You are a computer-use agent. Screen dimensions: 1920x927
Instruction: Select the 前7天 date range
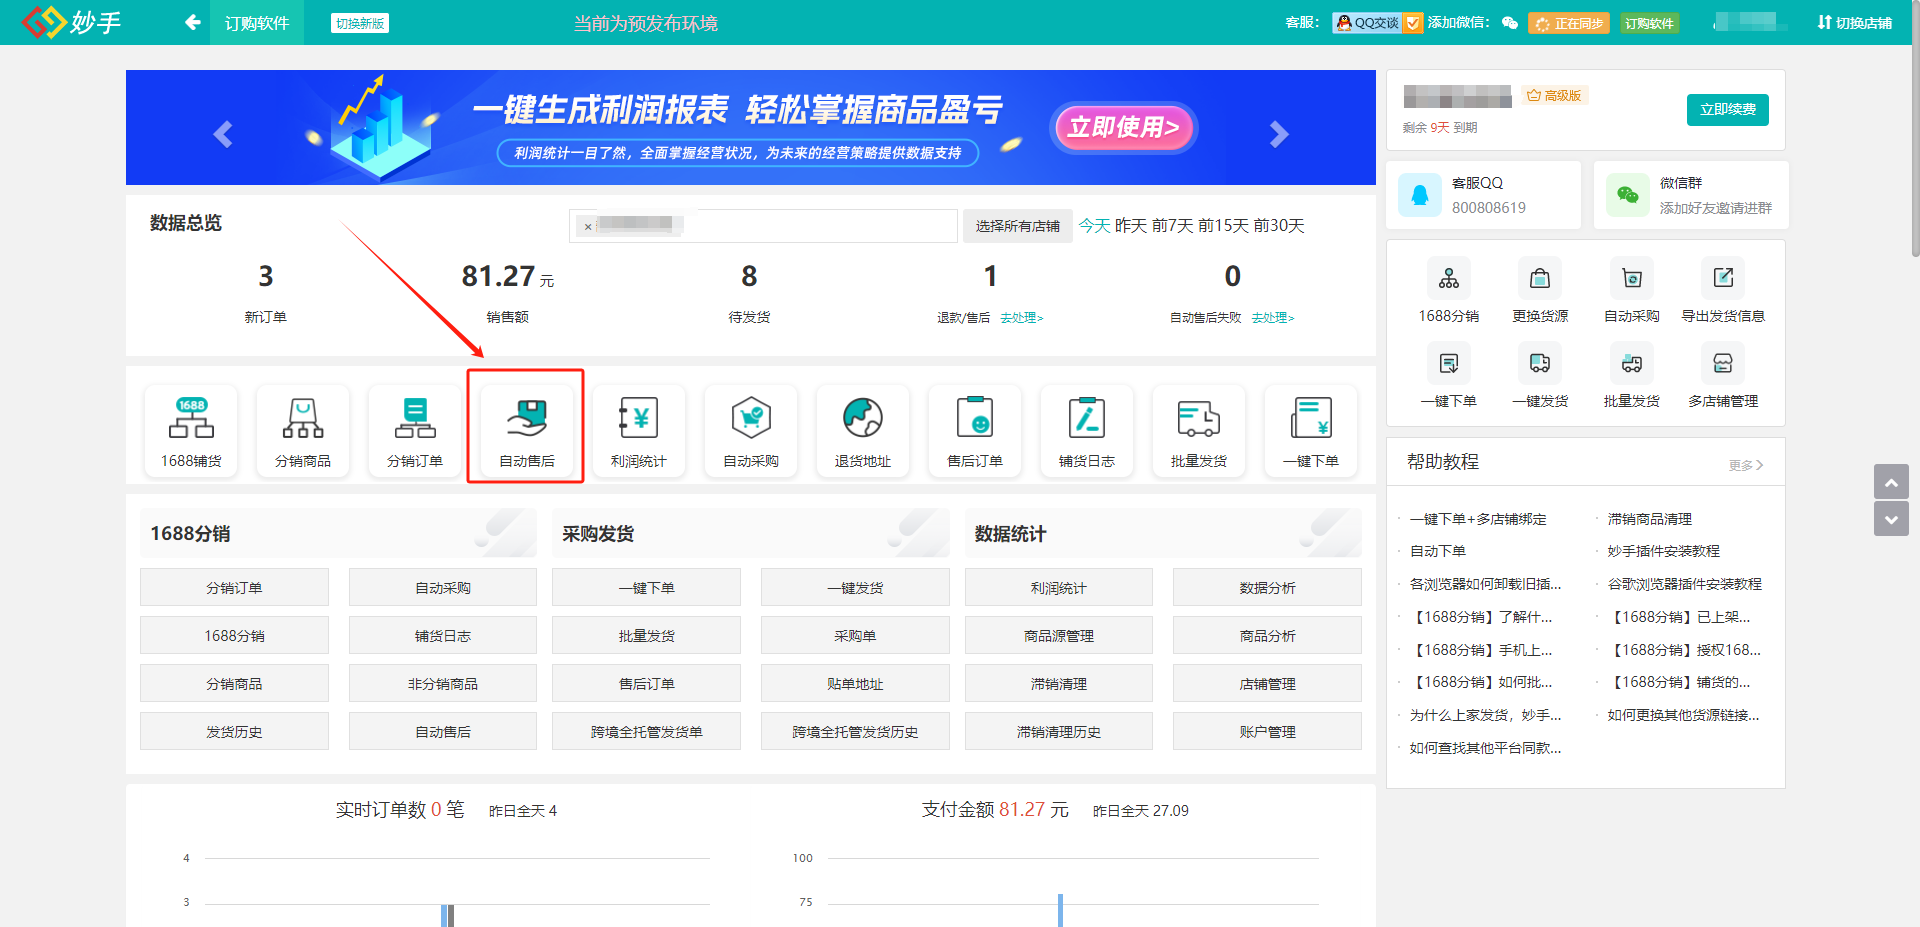coord(1173,226)
